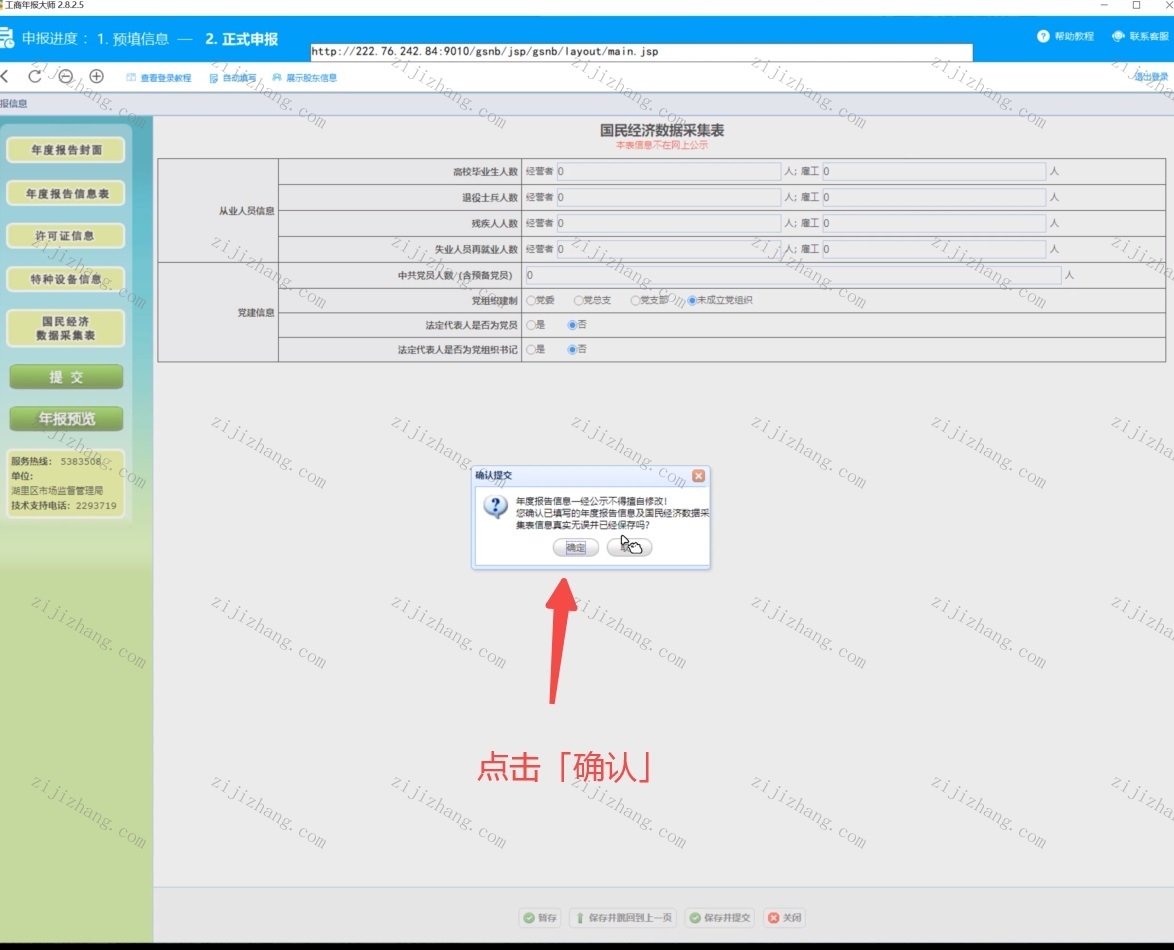
Task: Click 联系客服 contact support
Action: tap(1140, 36)
